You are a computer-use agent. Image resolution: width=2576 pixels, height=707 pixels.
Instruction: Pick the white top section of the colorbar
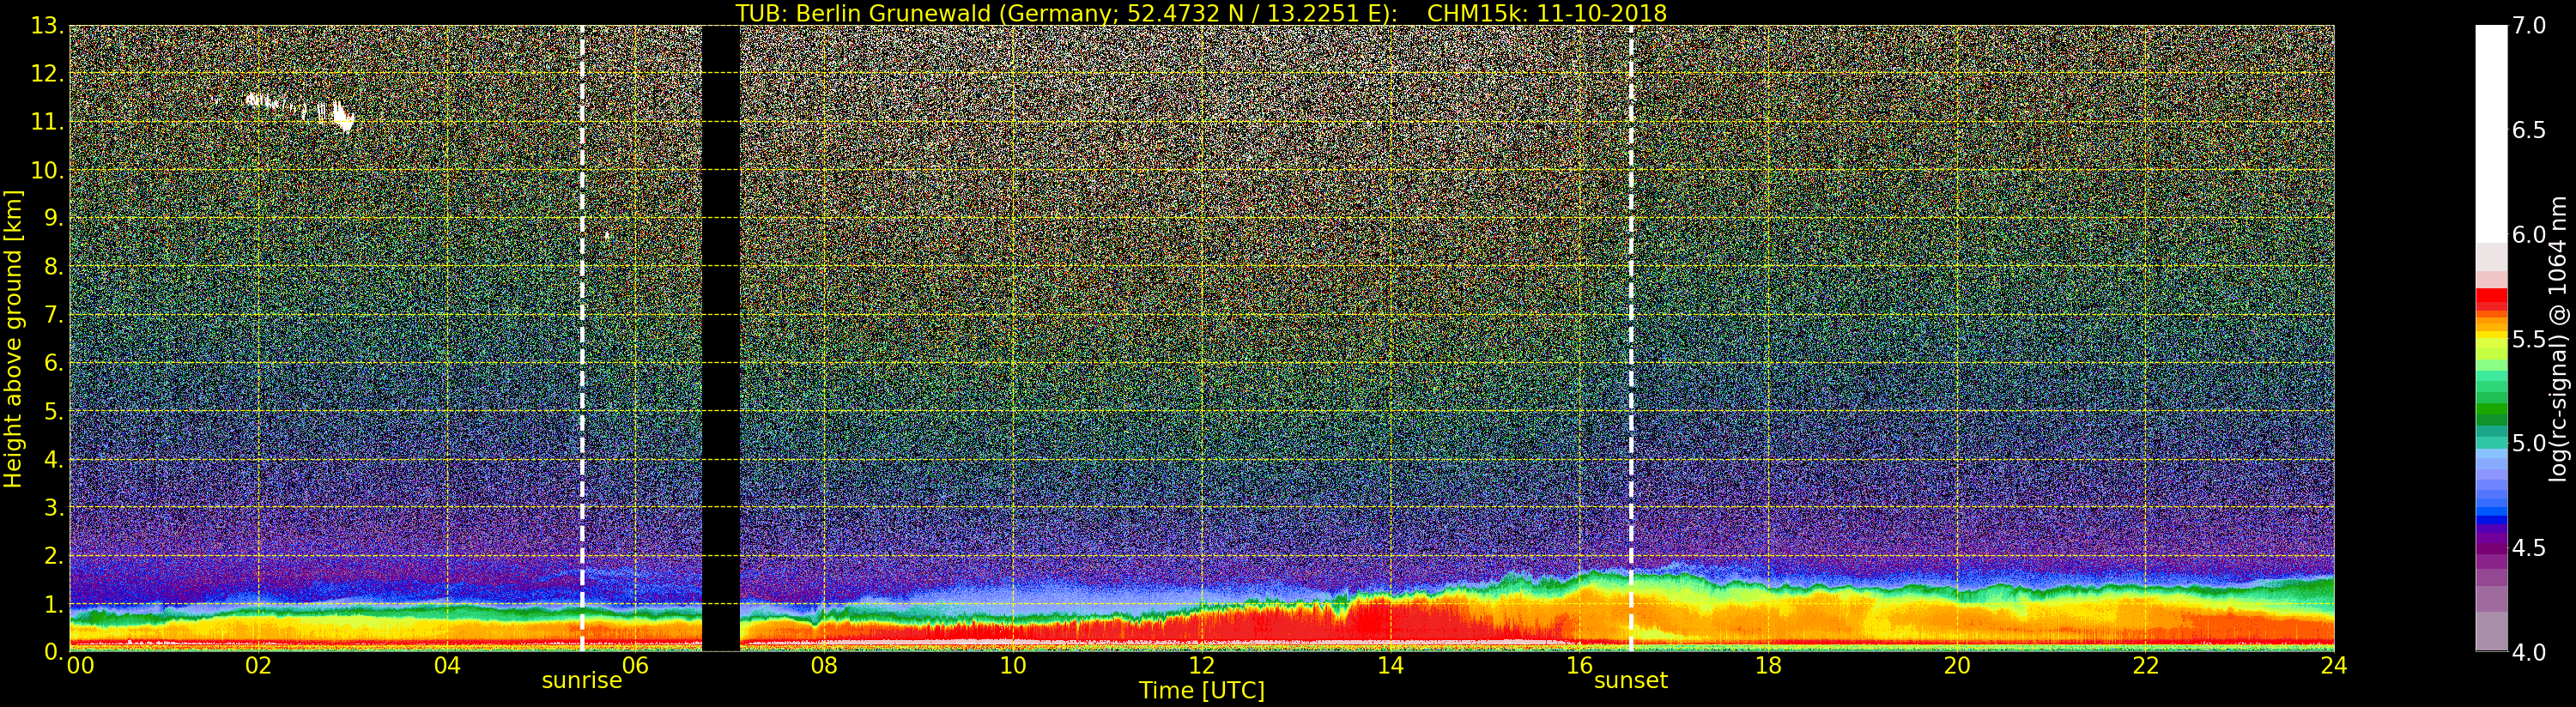(x=2490, y=130)
